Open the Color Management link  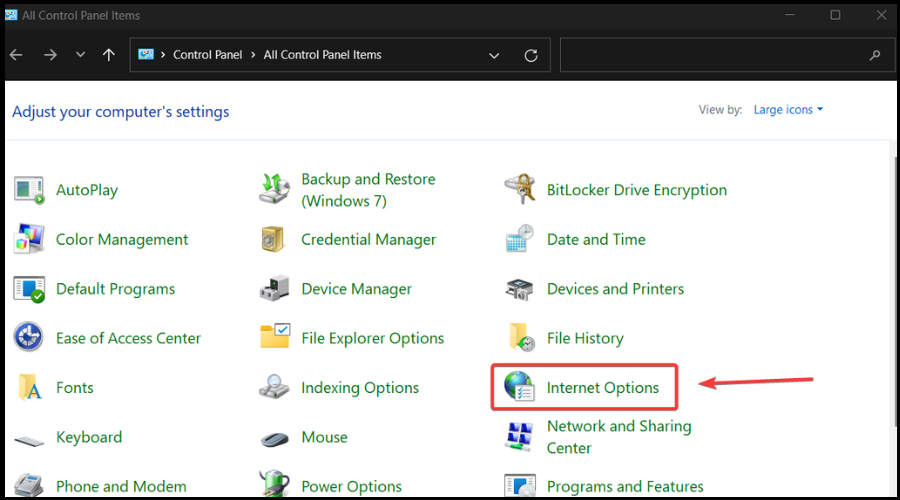pos(122,239)
